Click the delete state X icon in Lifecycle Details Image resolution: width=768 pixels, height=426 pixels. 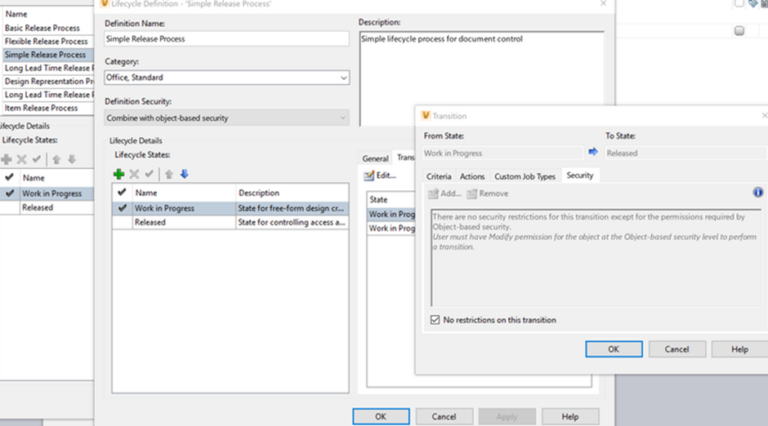pyautogui.click(x=134, y=174)
